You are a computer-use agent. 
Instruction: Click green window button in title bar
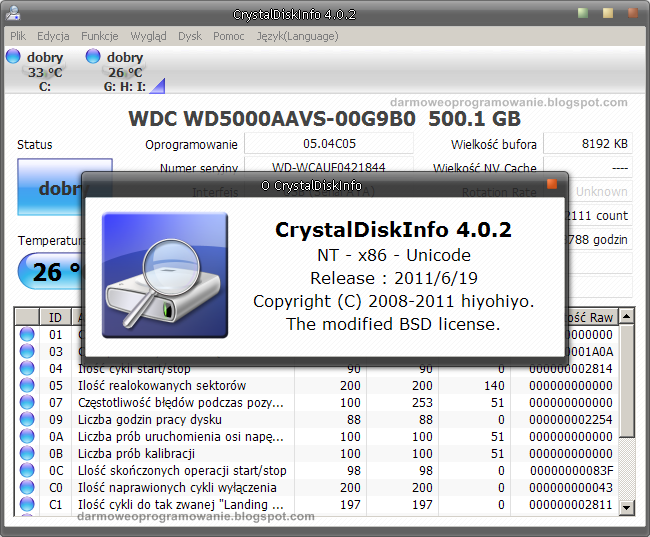[583, 13]
